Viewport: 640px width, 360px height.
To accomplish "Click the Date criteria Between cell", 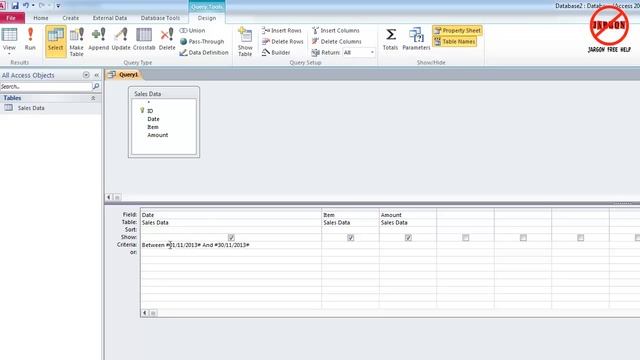I will pos(231,245).
